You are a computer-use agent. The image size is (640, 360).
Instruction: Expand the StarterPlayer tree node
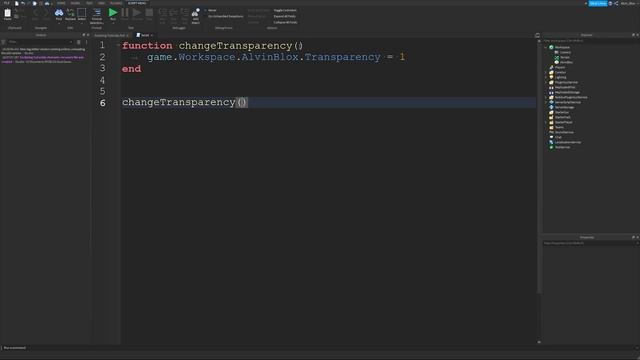[x=546, y=122]
